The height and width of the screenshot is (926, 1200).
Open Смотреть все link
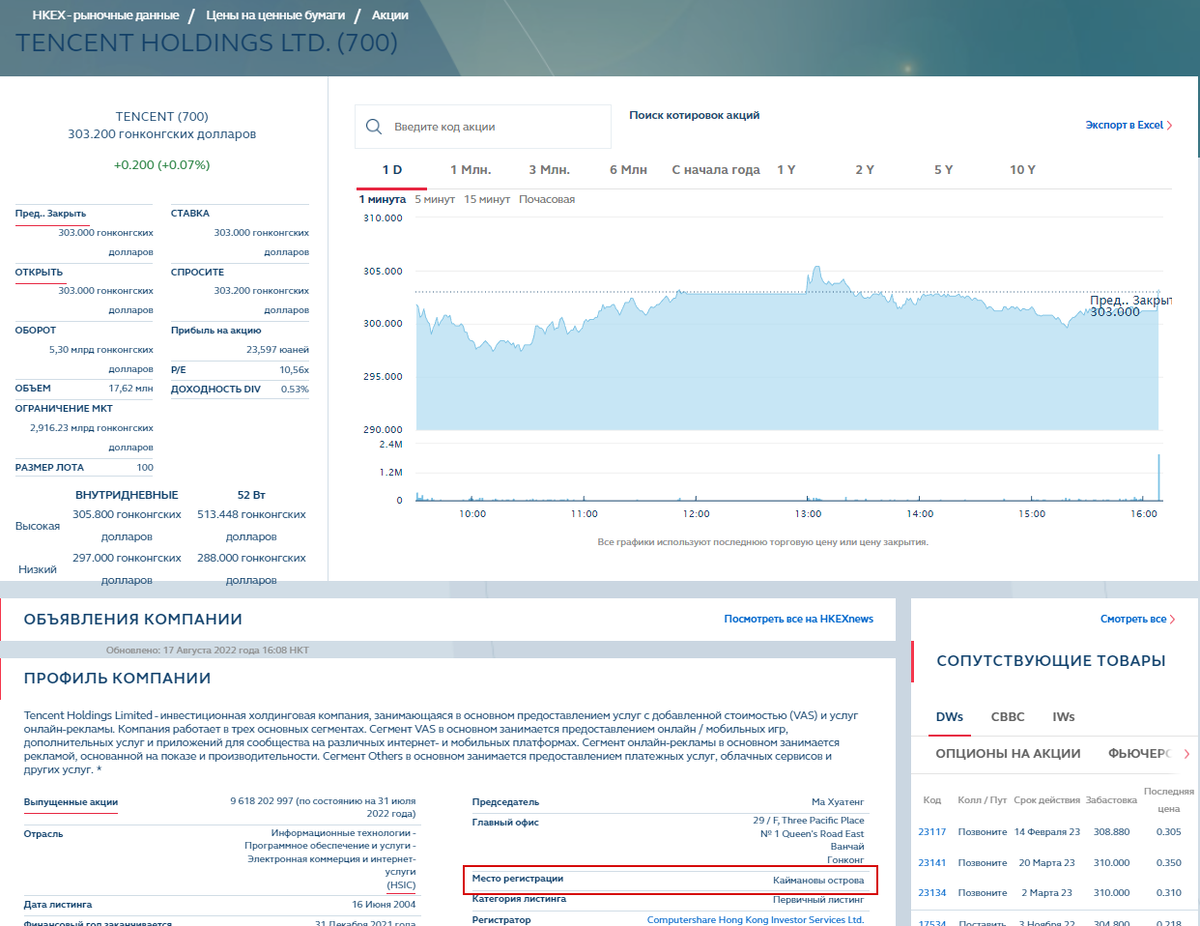(1137, 619)
